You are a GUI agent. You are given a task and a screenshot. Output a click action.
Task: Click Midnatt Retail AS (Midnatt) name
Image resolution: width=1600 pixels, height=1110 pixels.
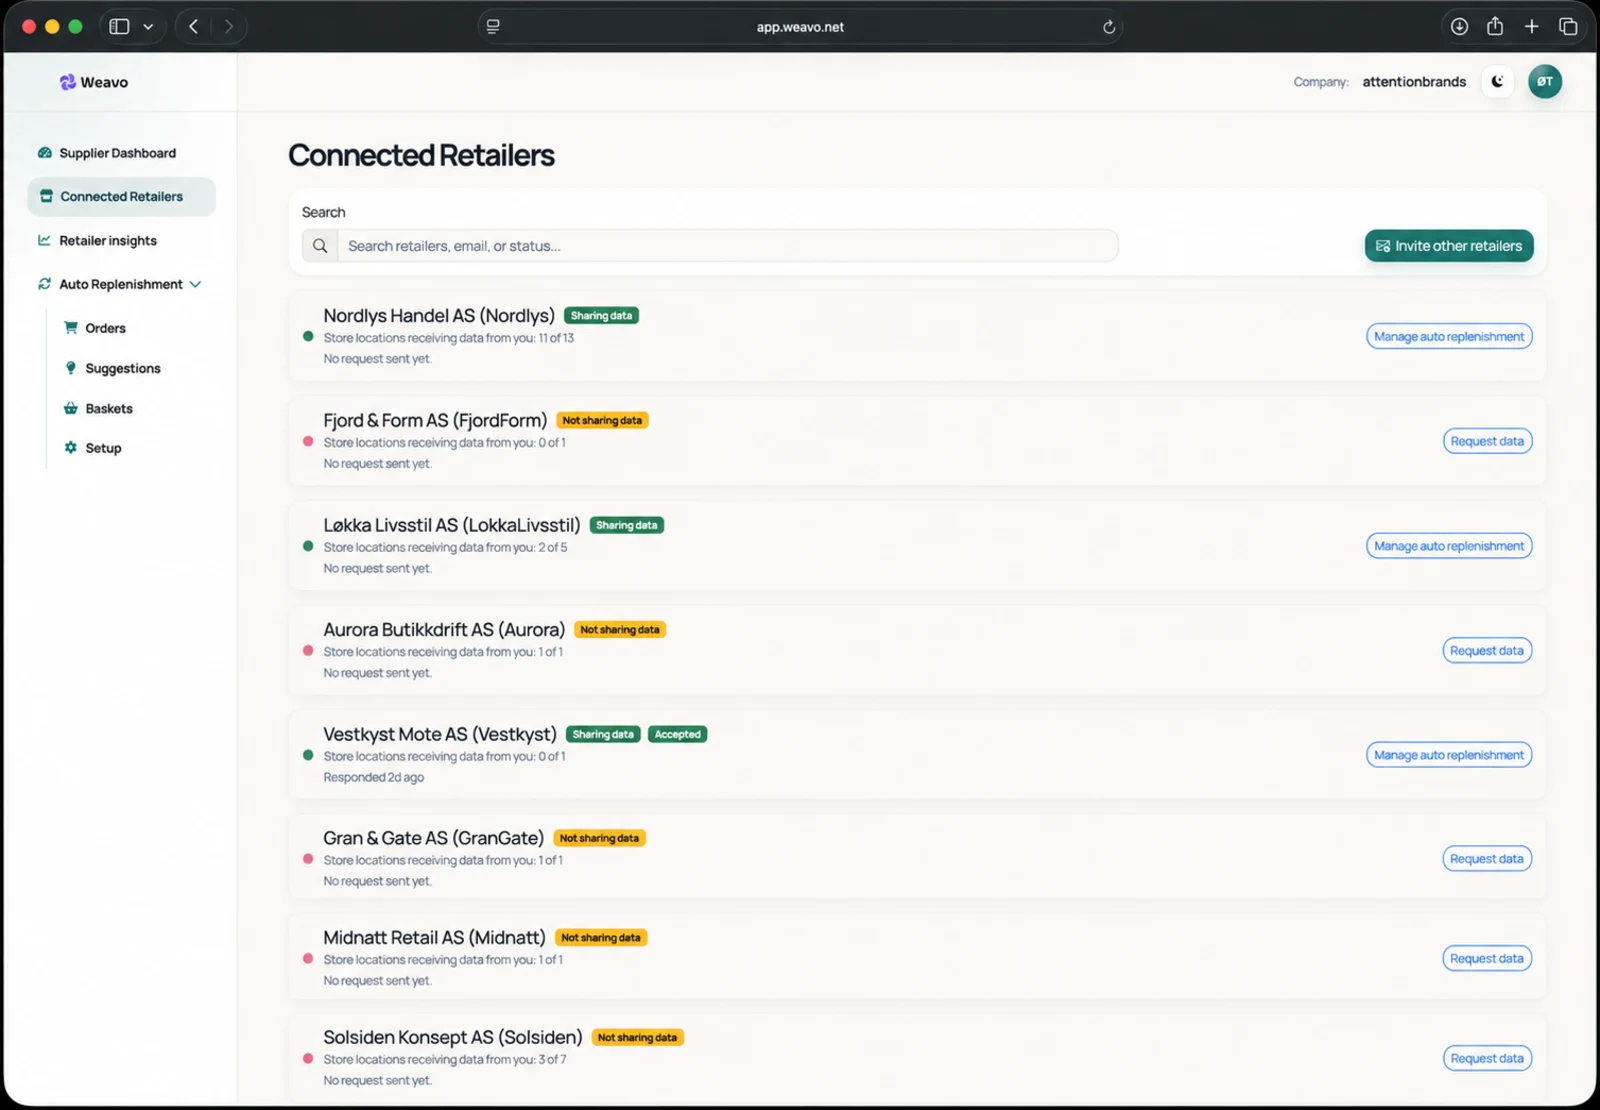click(434, 938)
